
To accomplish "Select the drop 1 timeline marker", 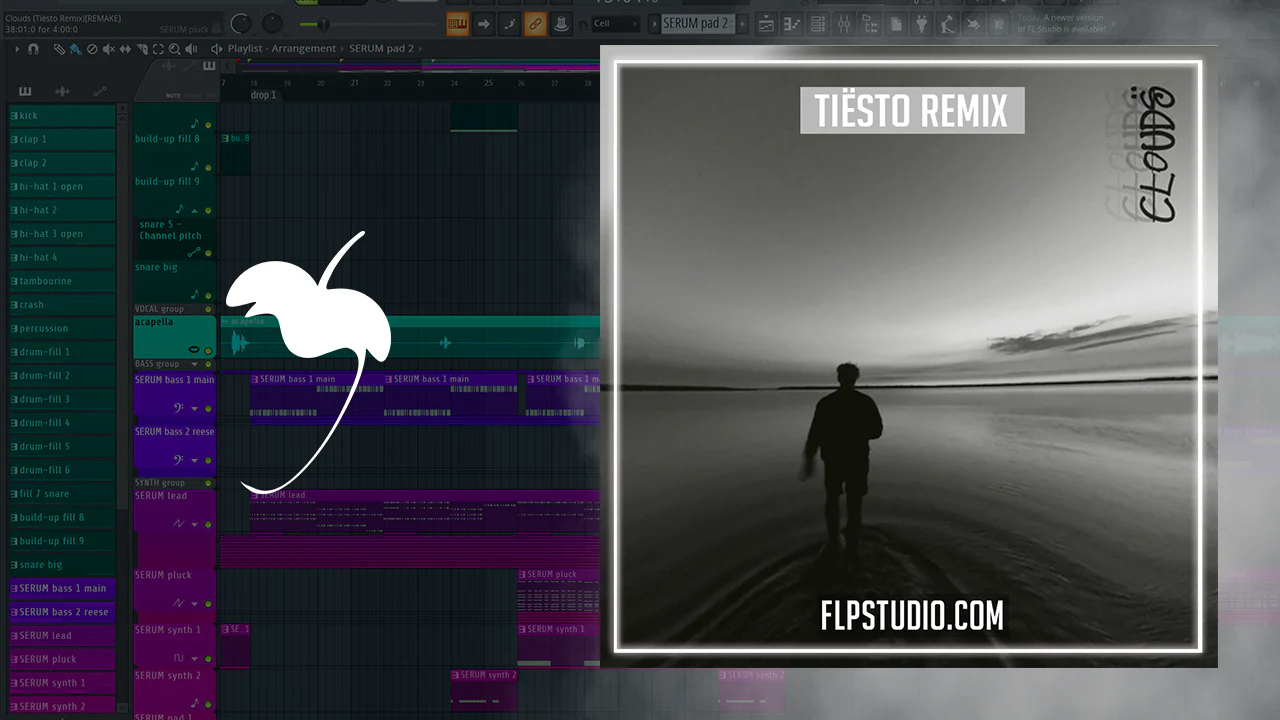I will 264,95.
